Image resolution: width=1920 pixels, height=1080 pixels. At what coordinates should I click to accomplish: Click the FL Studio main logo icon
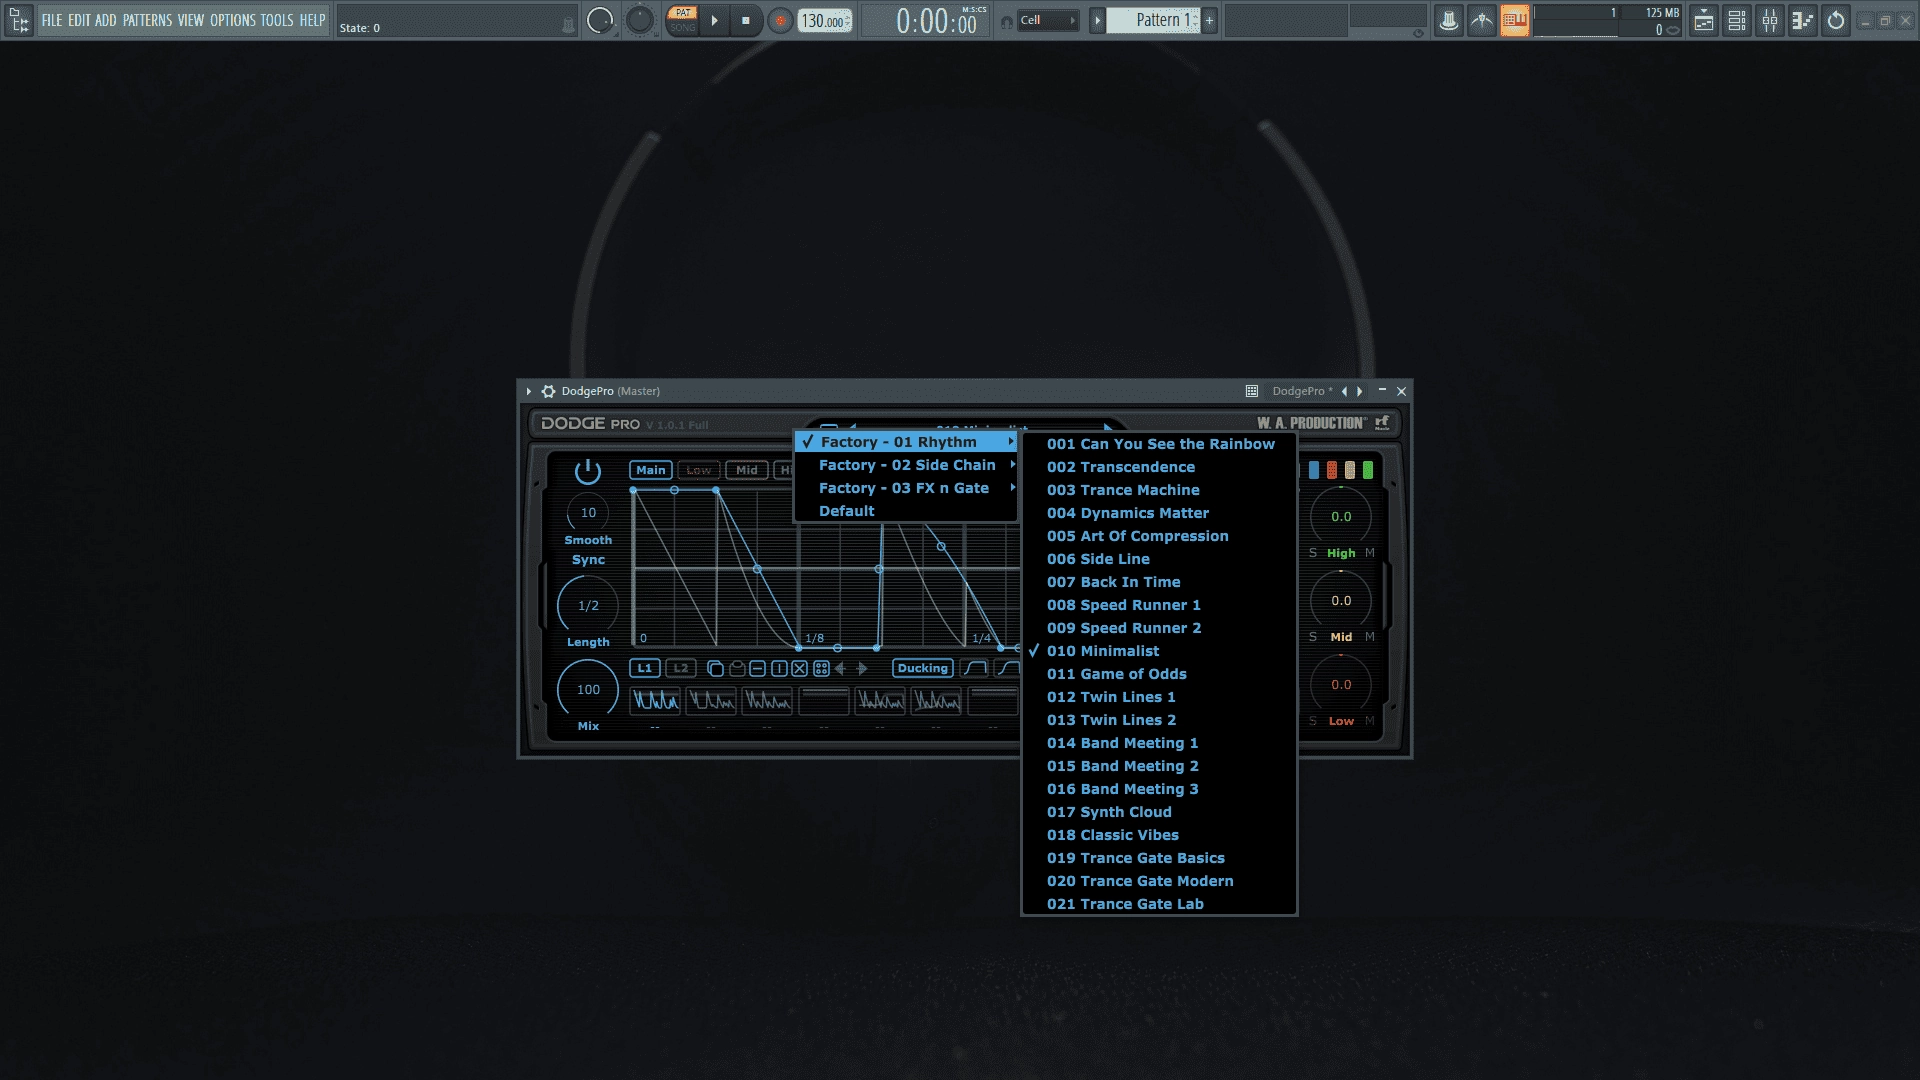tap(19, 20)
